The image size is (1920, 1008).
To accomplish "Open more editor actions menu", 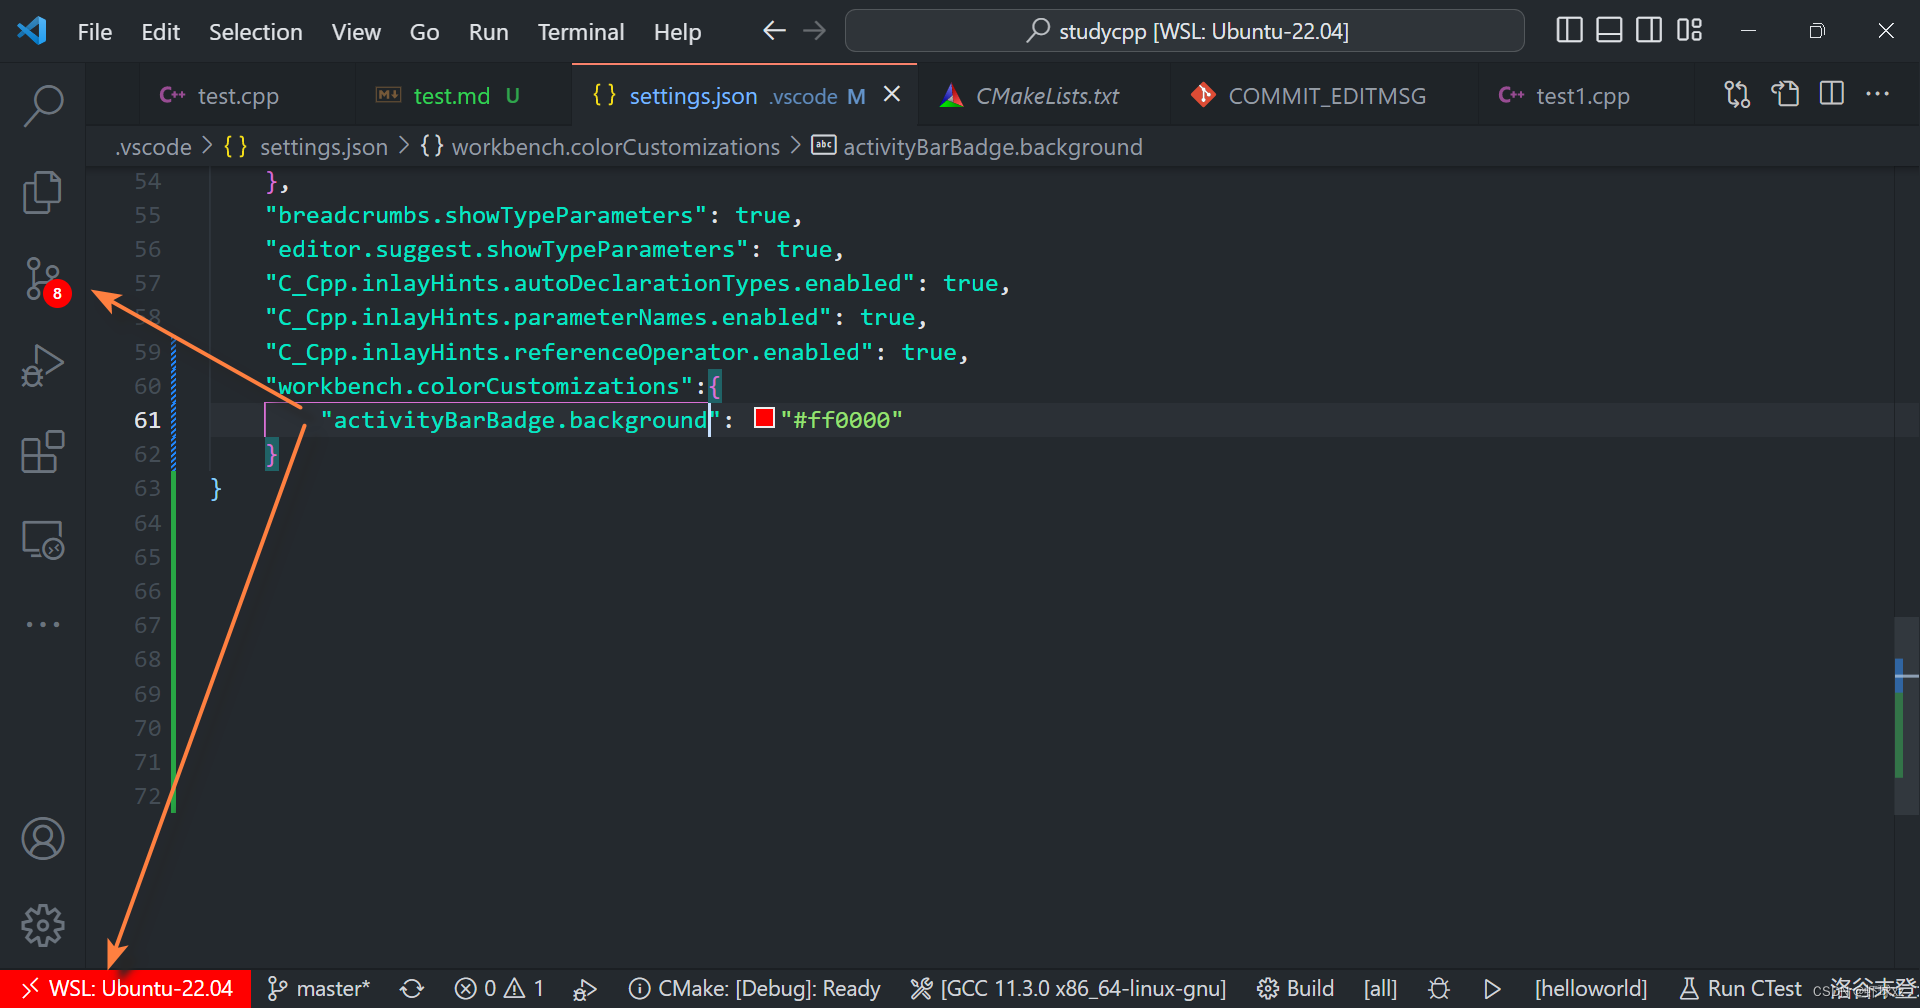I will (x=1878, y=94).
